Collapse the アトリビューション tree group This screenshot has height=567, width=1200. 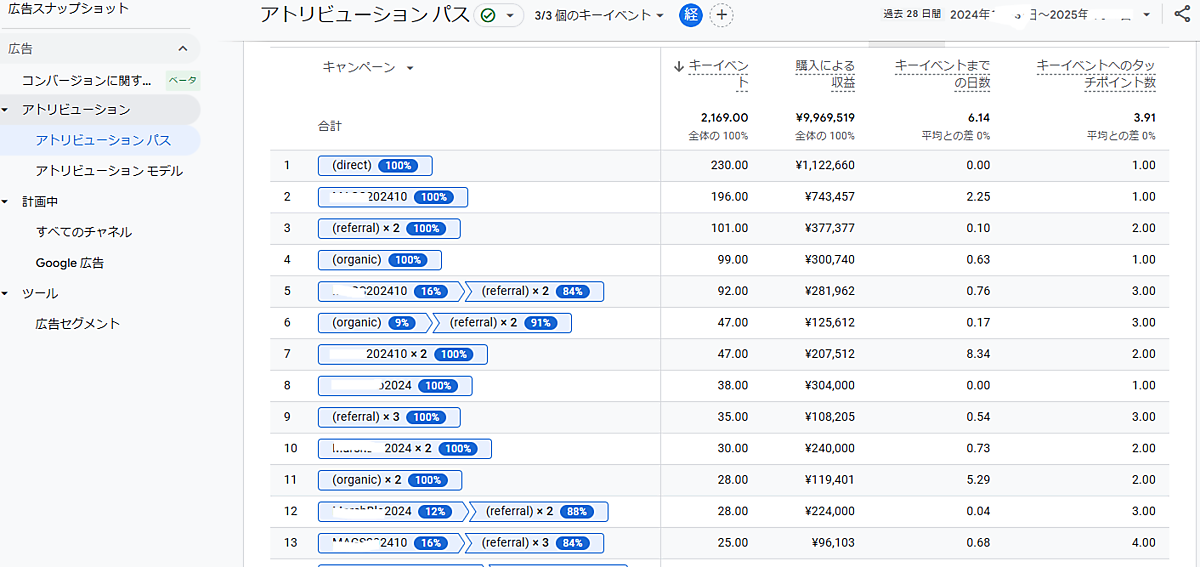point(6,110)
